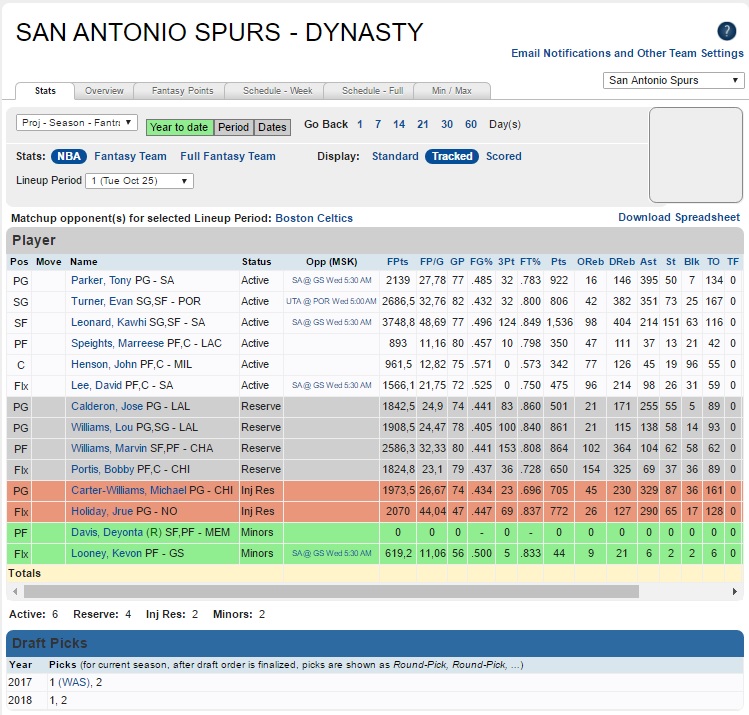Open Henson, John player page
This screenshot has height=715, width=749.
(104, 364)
